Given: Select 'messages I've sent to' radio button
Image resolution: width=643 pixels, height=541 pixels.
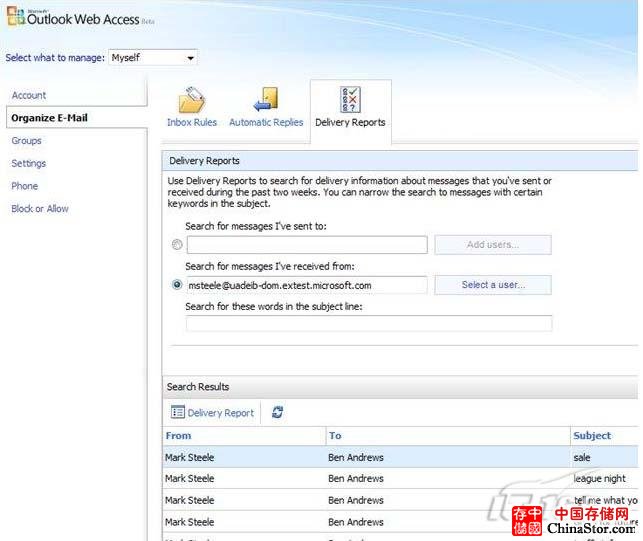Looking at the screenshot, I should pos(177,244).
